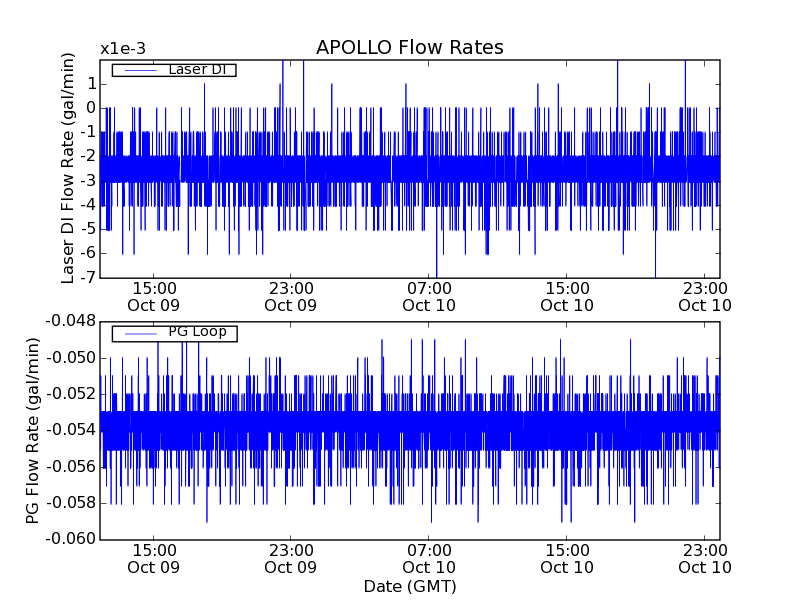The image size is (800, 600).
Task: Select the 'PG Flow Rate (gal/min)' axis label
Action: tap(32, 431)
